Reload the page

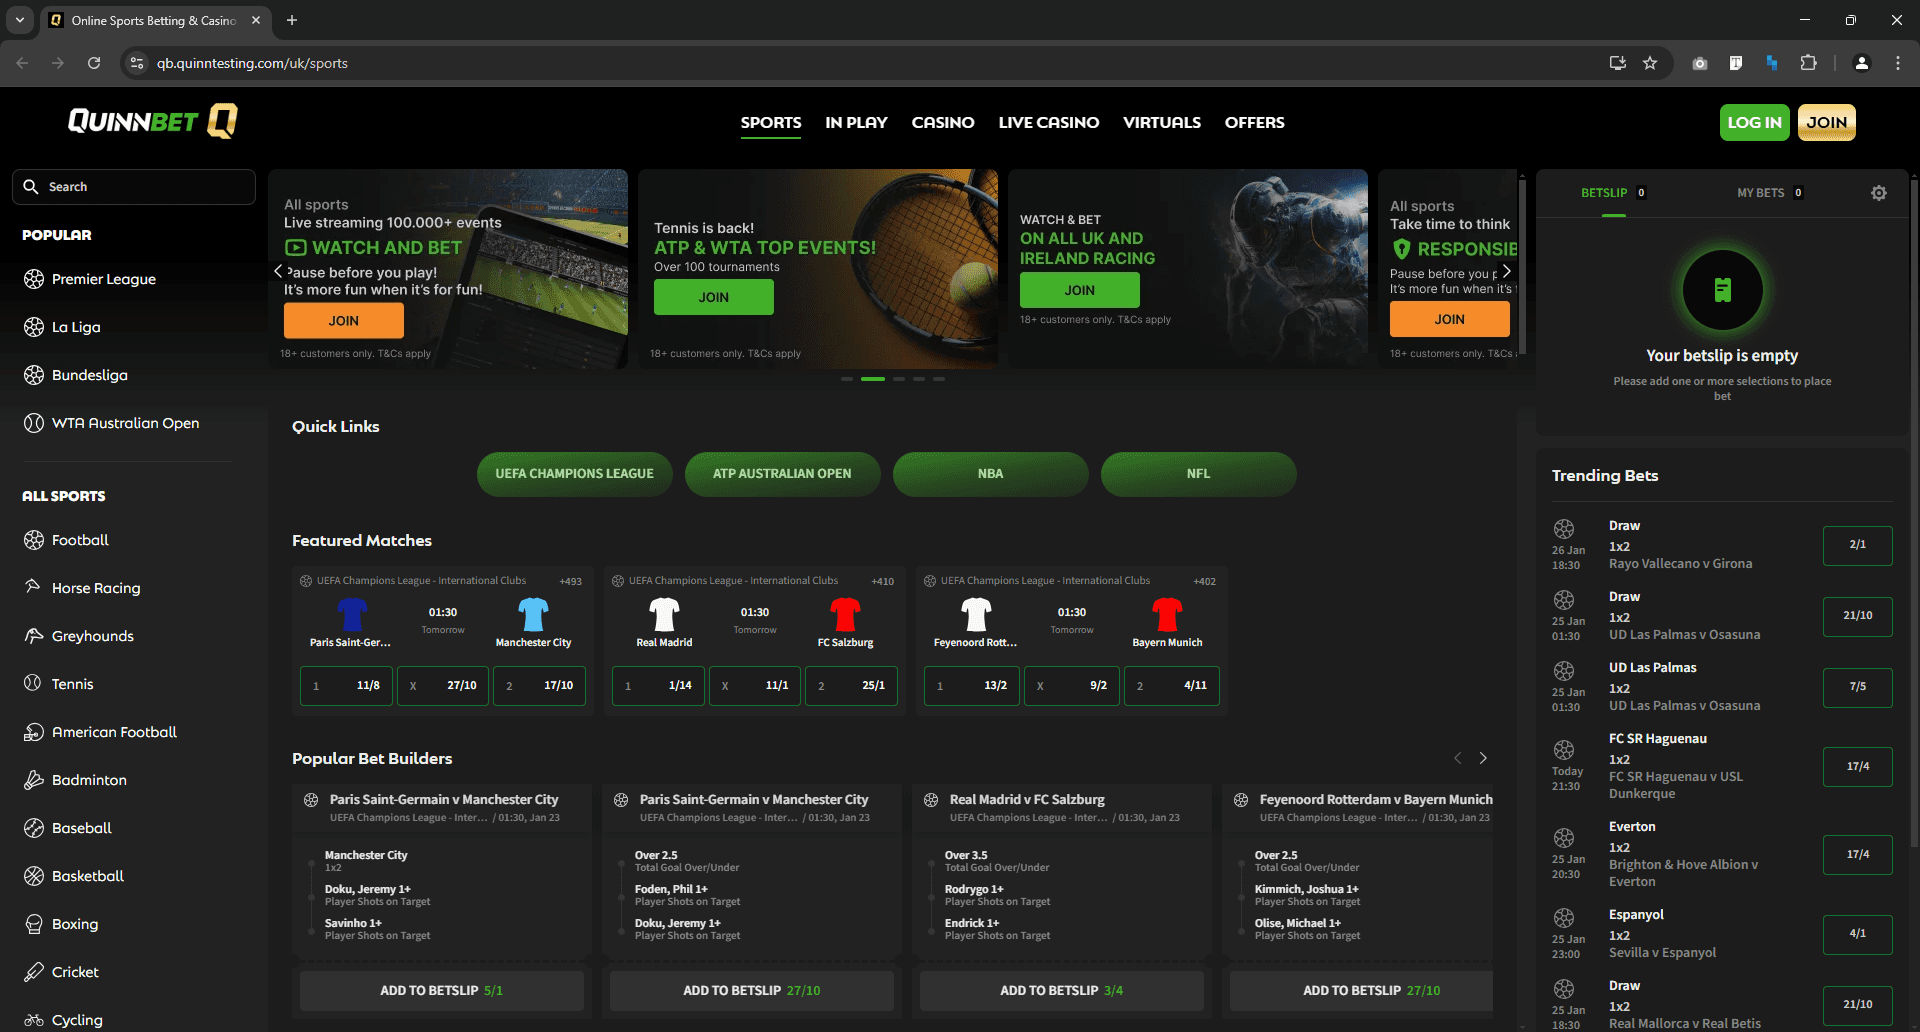(x=94, y=63)
